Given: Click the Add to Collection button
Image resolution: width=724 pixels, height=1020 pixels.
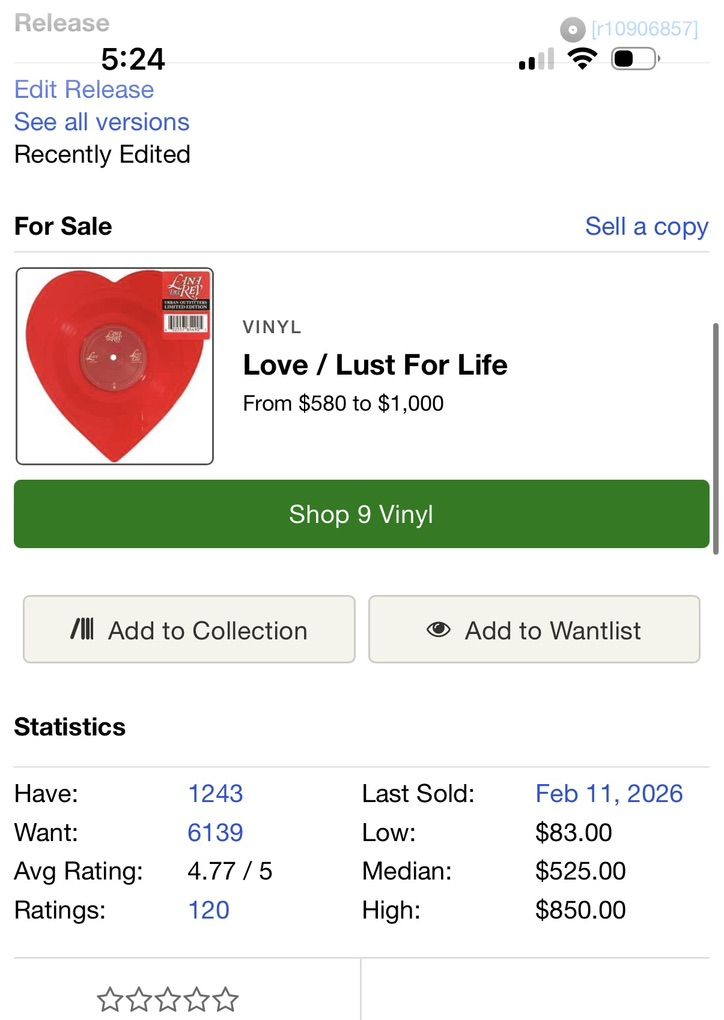Looking at the screenshot, I should point(189,630).
